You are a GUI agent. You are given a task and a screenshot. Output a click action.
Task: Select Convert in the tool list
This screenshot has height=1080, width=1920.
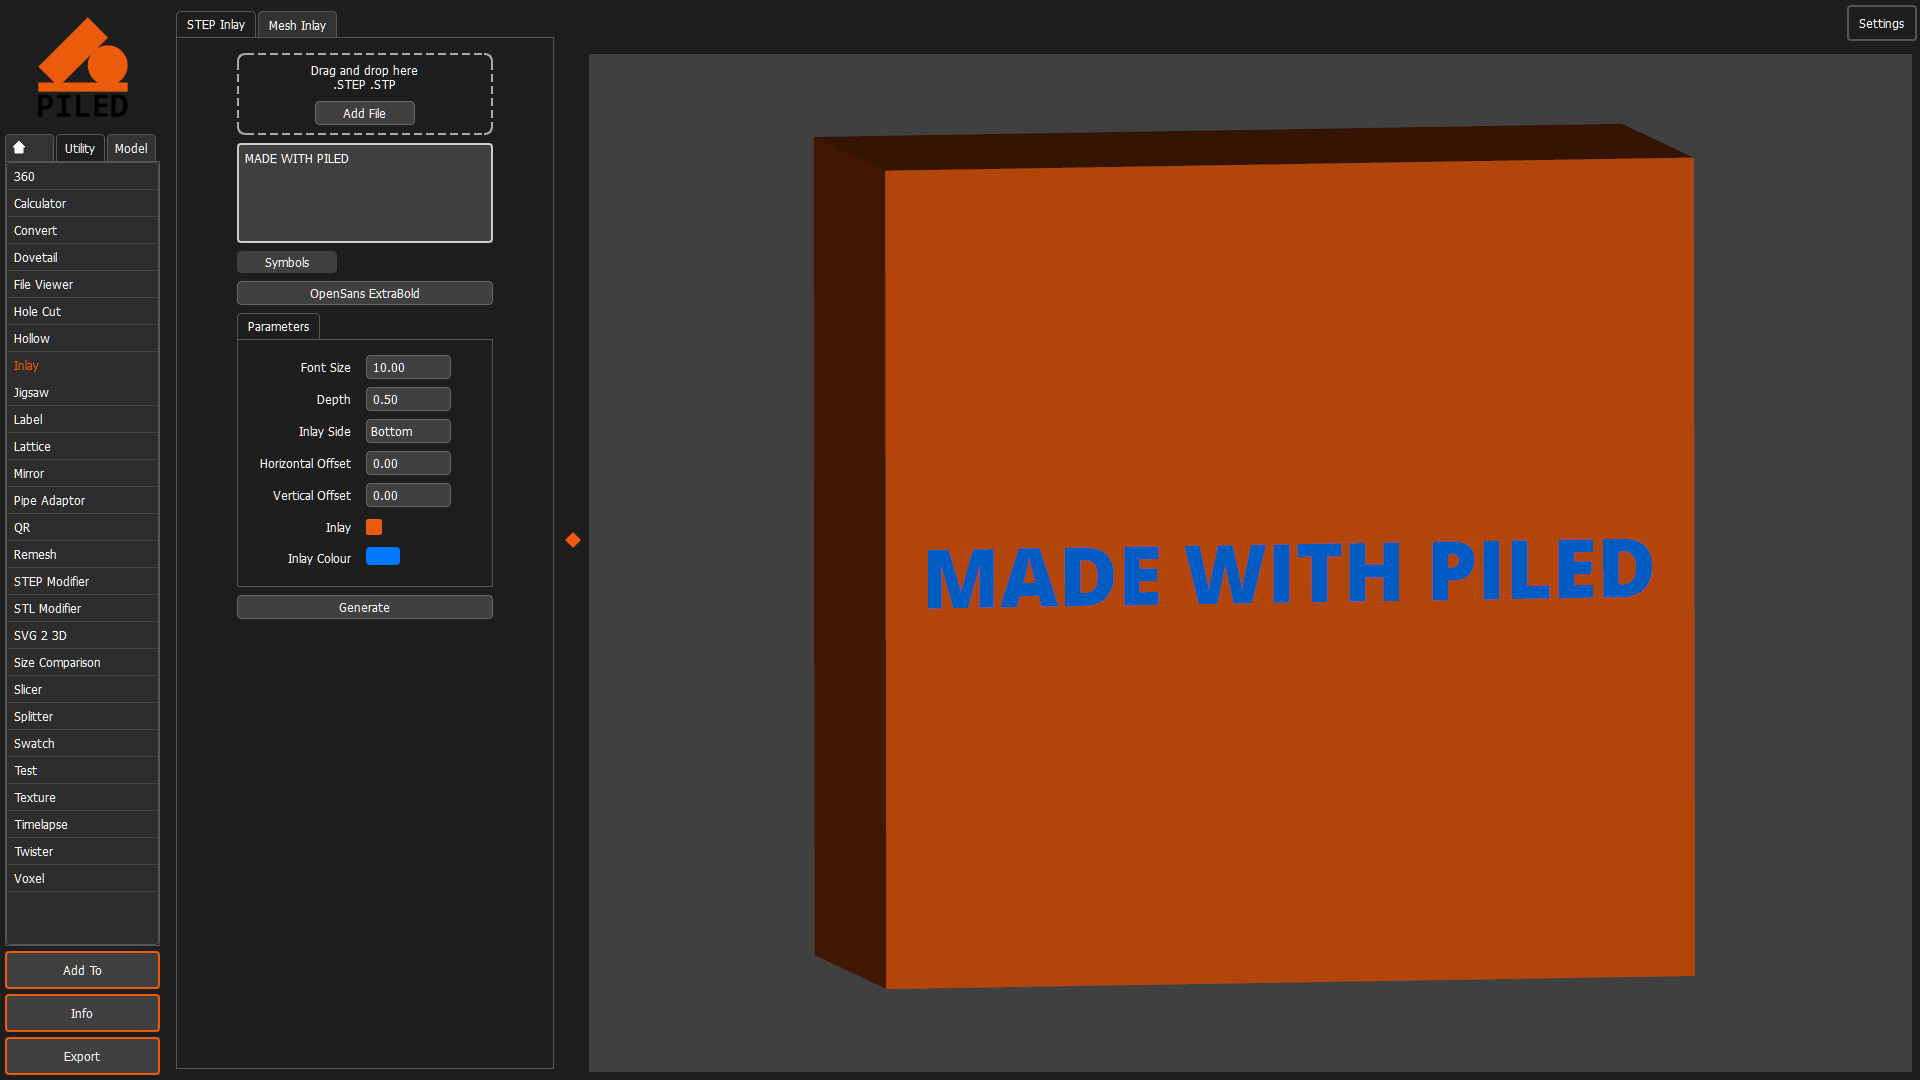[82, 230]
